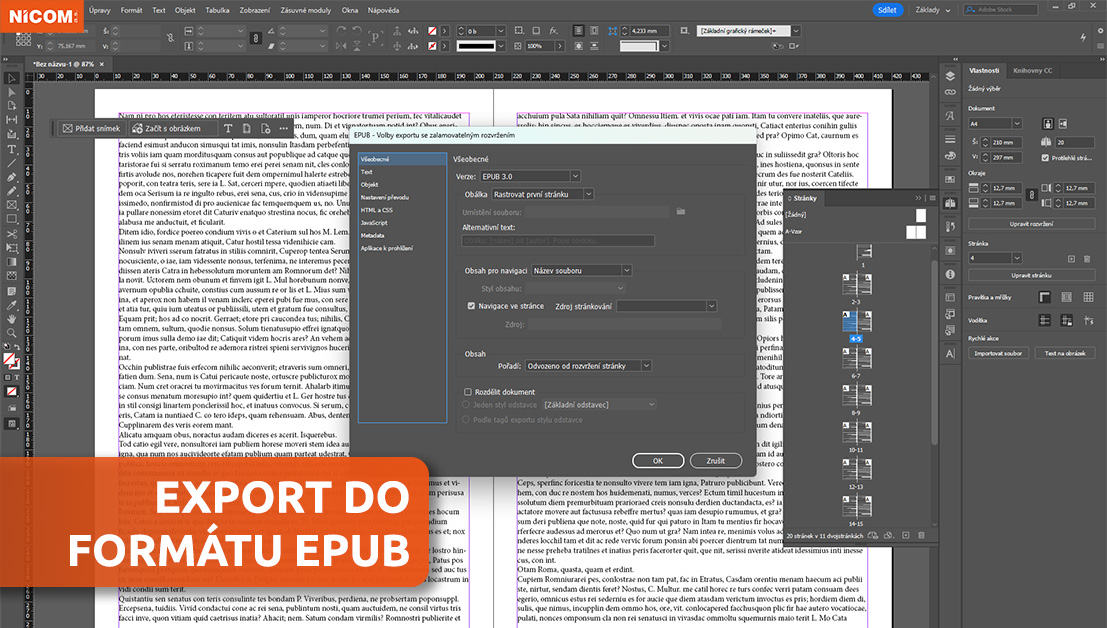Toggle the Navigace ve stránce checkbox
This screenshot has width=1107, height=628.
point(472,306)
